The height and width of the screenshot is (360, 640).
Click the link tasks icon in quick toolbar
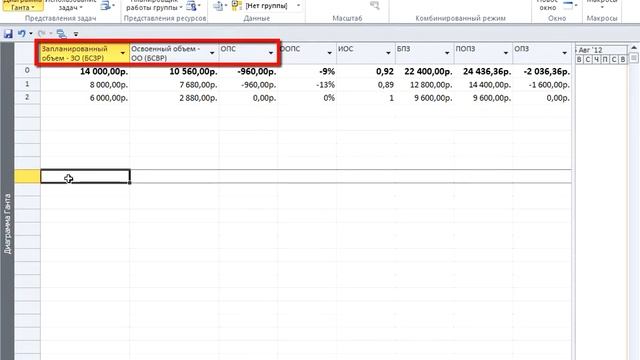click(x=62, y=34)
